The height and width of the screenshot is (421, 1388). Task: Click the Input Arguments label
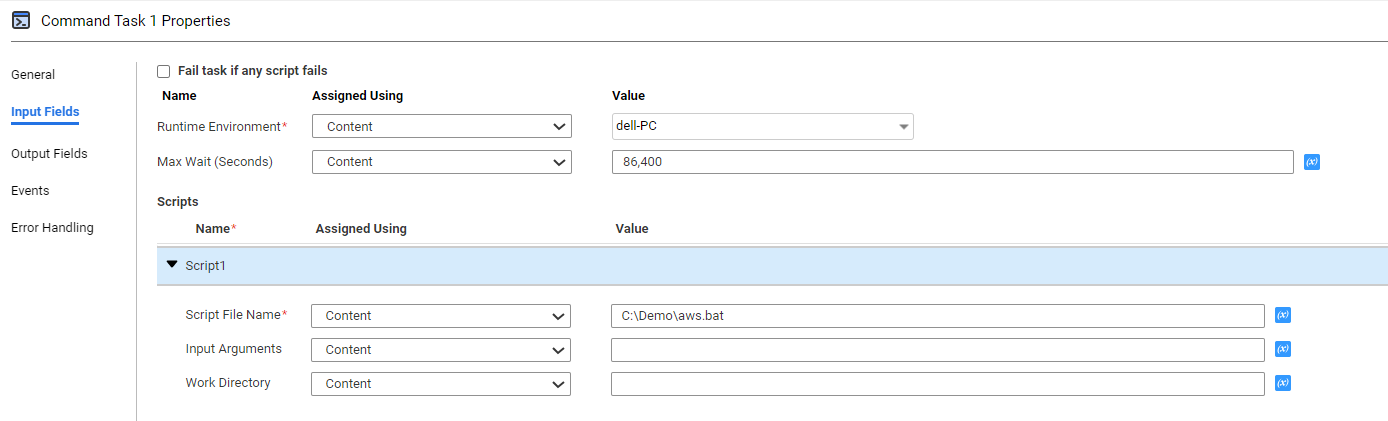click(234, 349)
